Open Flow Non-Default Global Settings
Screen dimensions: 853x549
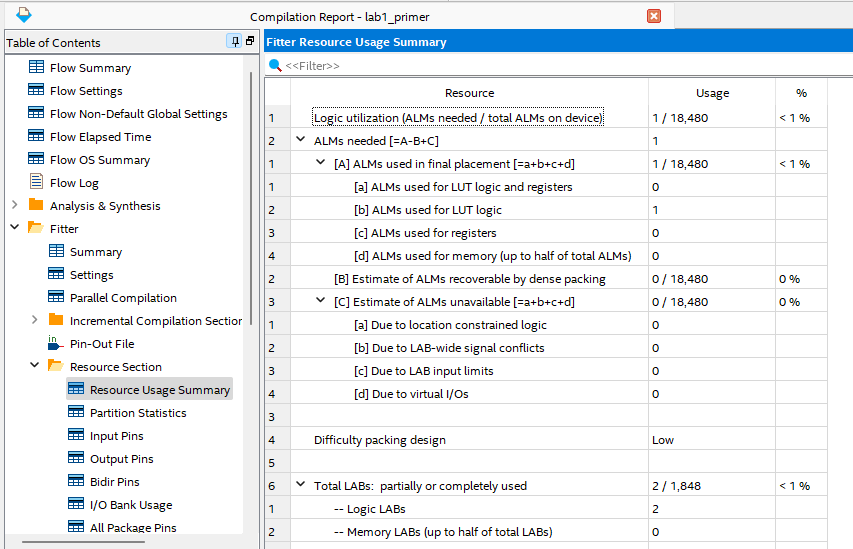(x=138, y=114)
